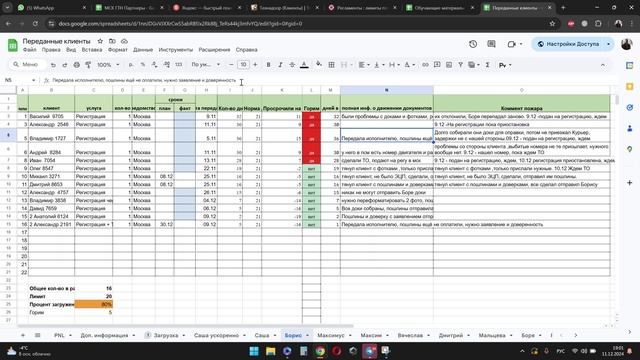Open the Расширения menu
The image size is (640, 360).
pyautogui.click(x=214, y=50)
